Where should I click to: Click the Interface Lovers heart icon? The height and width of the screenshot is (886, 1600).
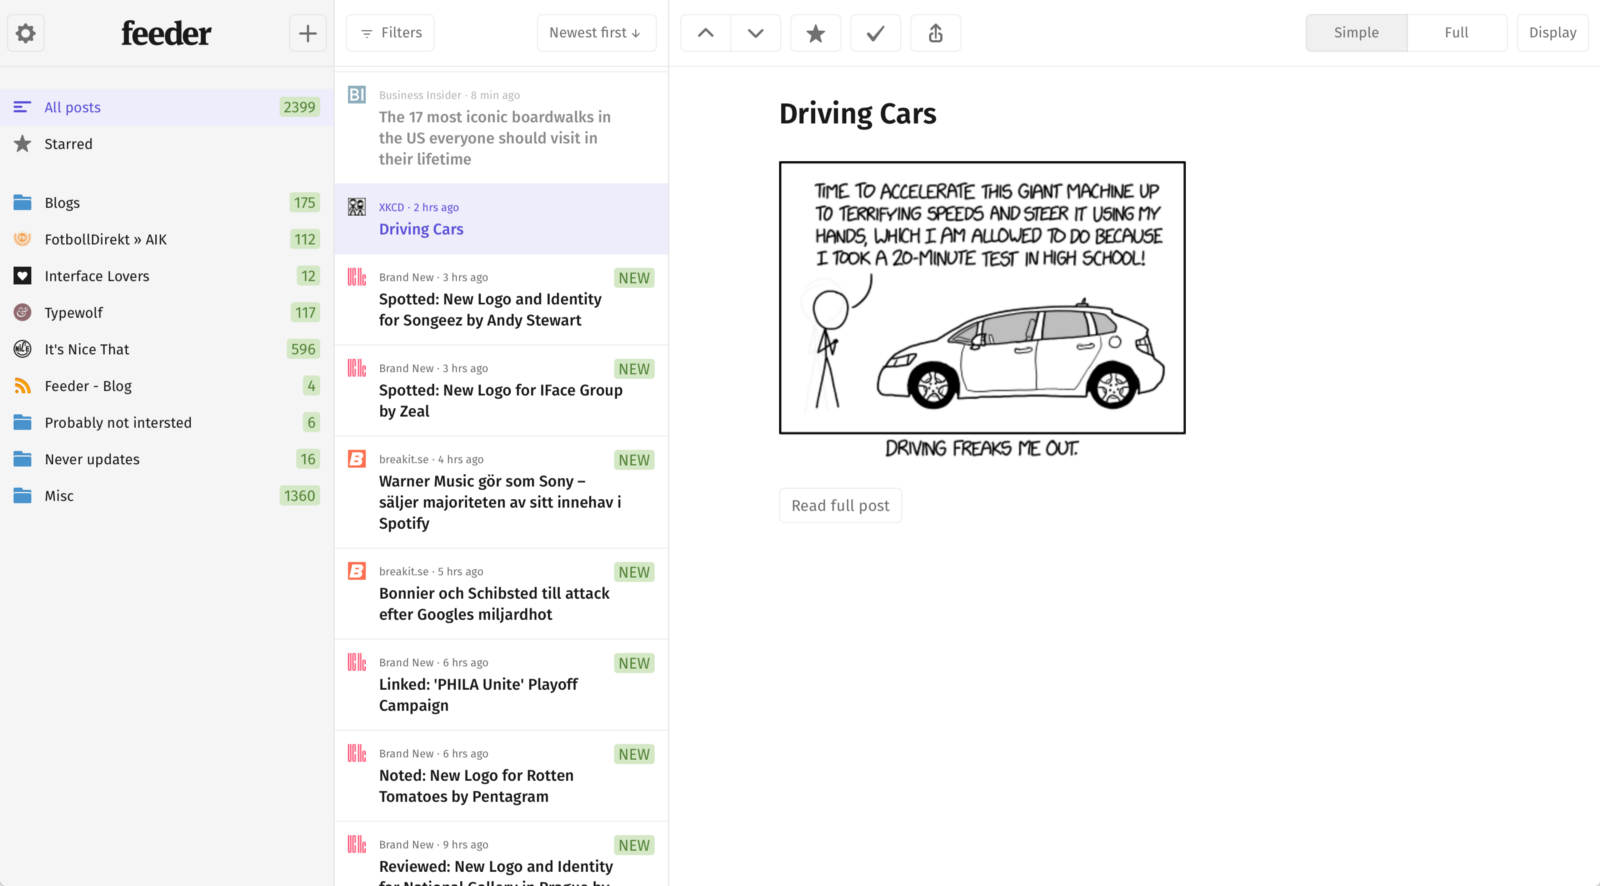point(22,276)
